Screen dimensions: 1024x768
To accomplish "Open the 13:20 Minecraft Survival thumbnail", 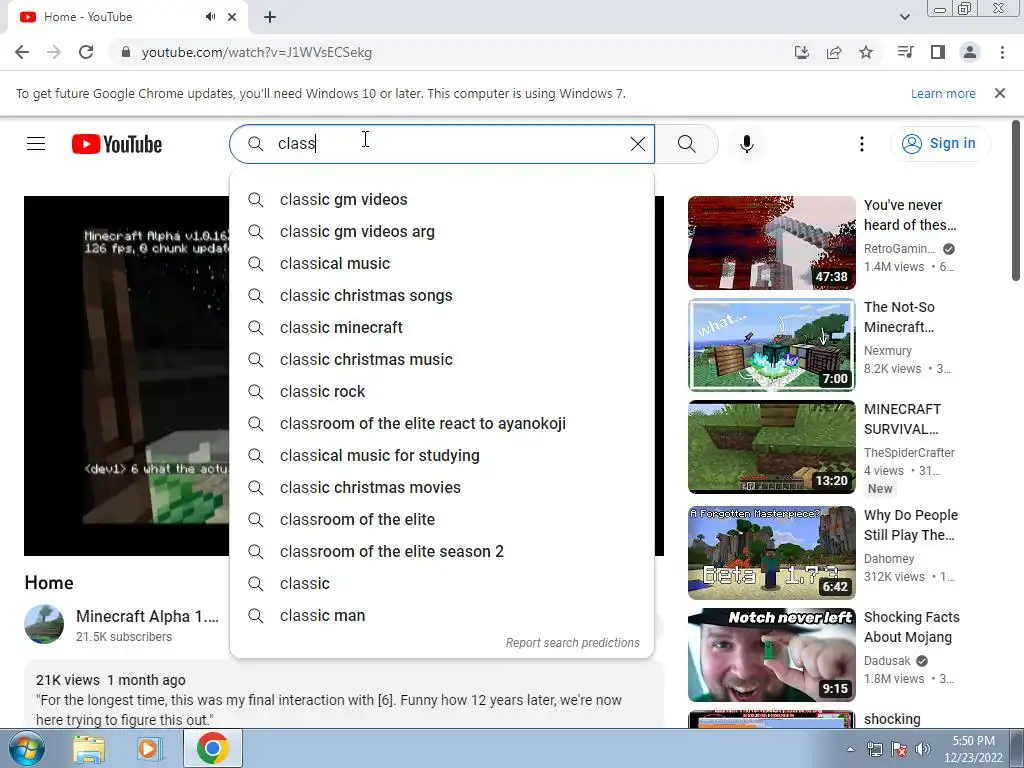I will tap(771, 447).
